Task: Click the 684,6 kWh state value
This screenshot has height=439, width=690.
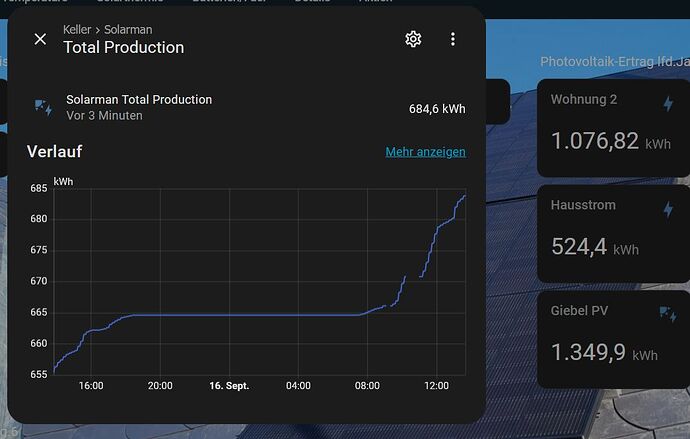Action: pyautogui.click(x=437, y=109)
